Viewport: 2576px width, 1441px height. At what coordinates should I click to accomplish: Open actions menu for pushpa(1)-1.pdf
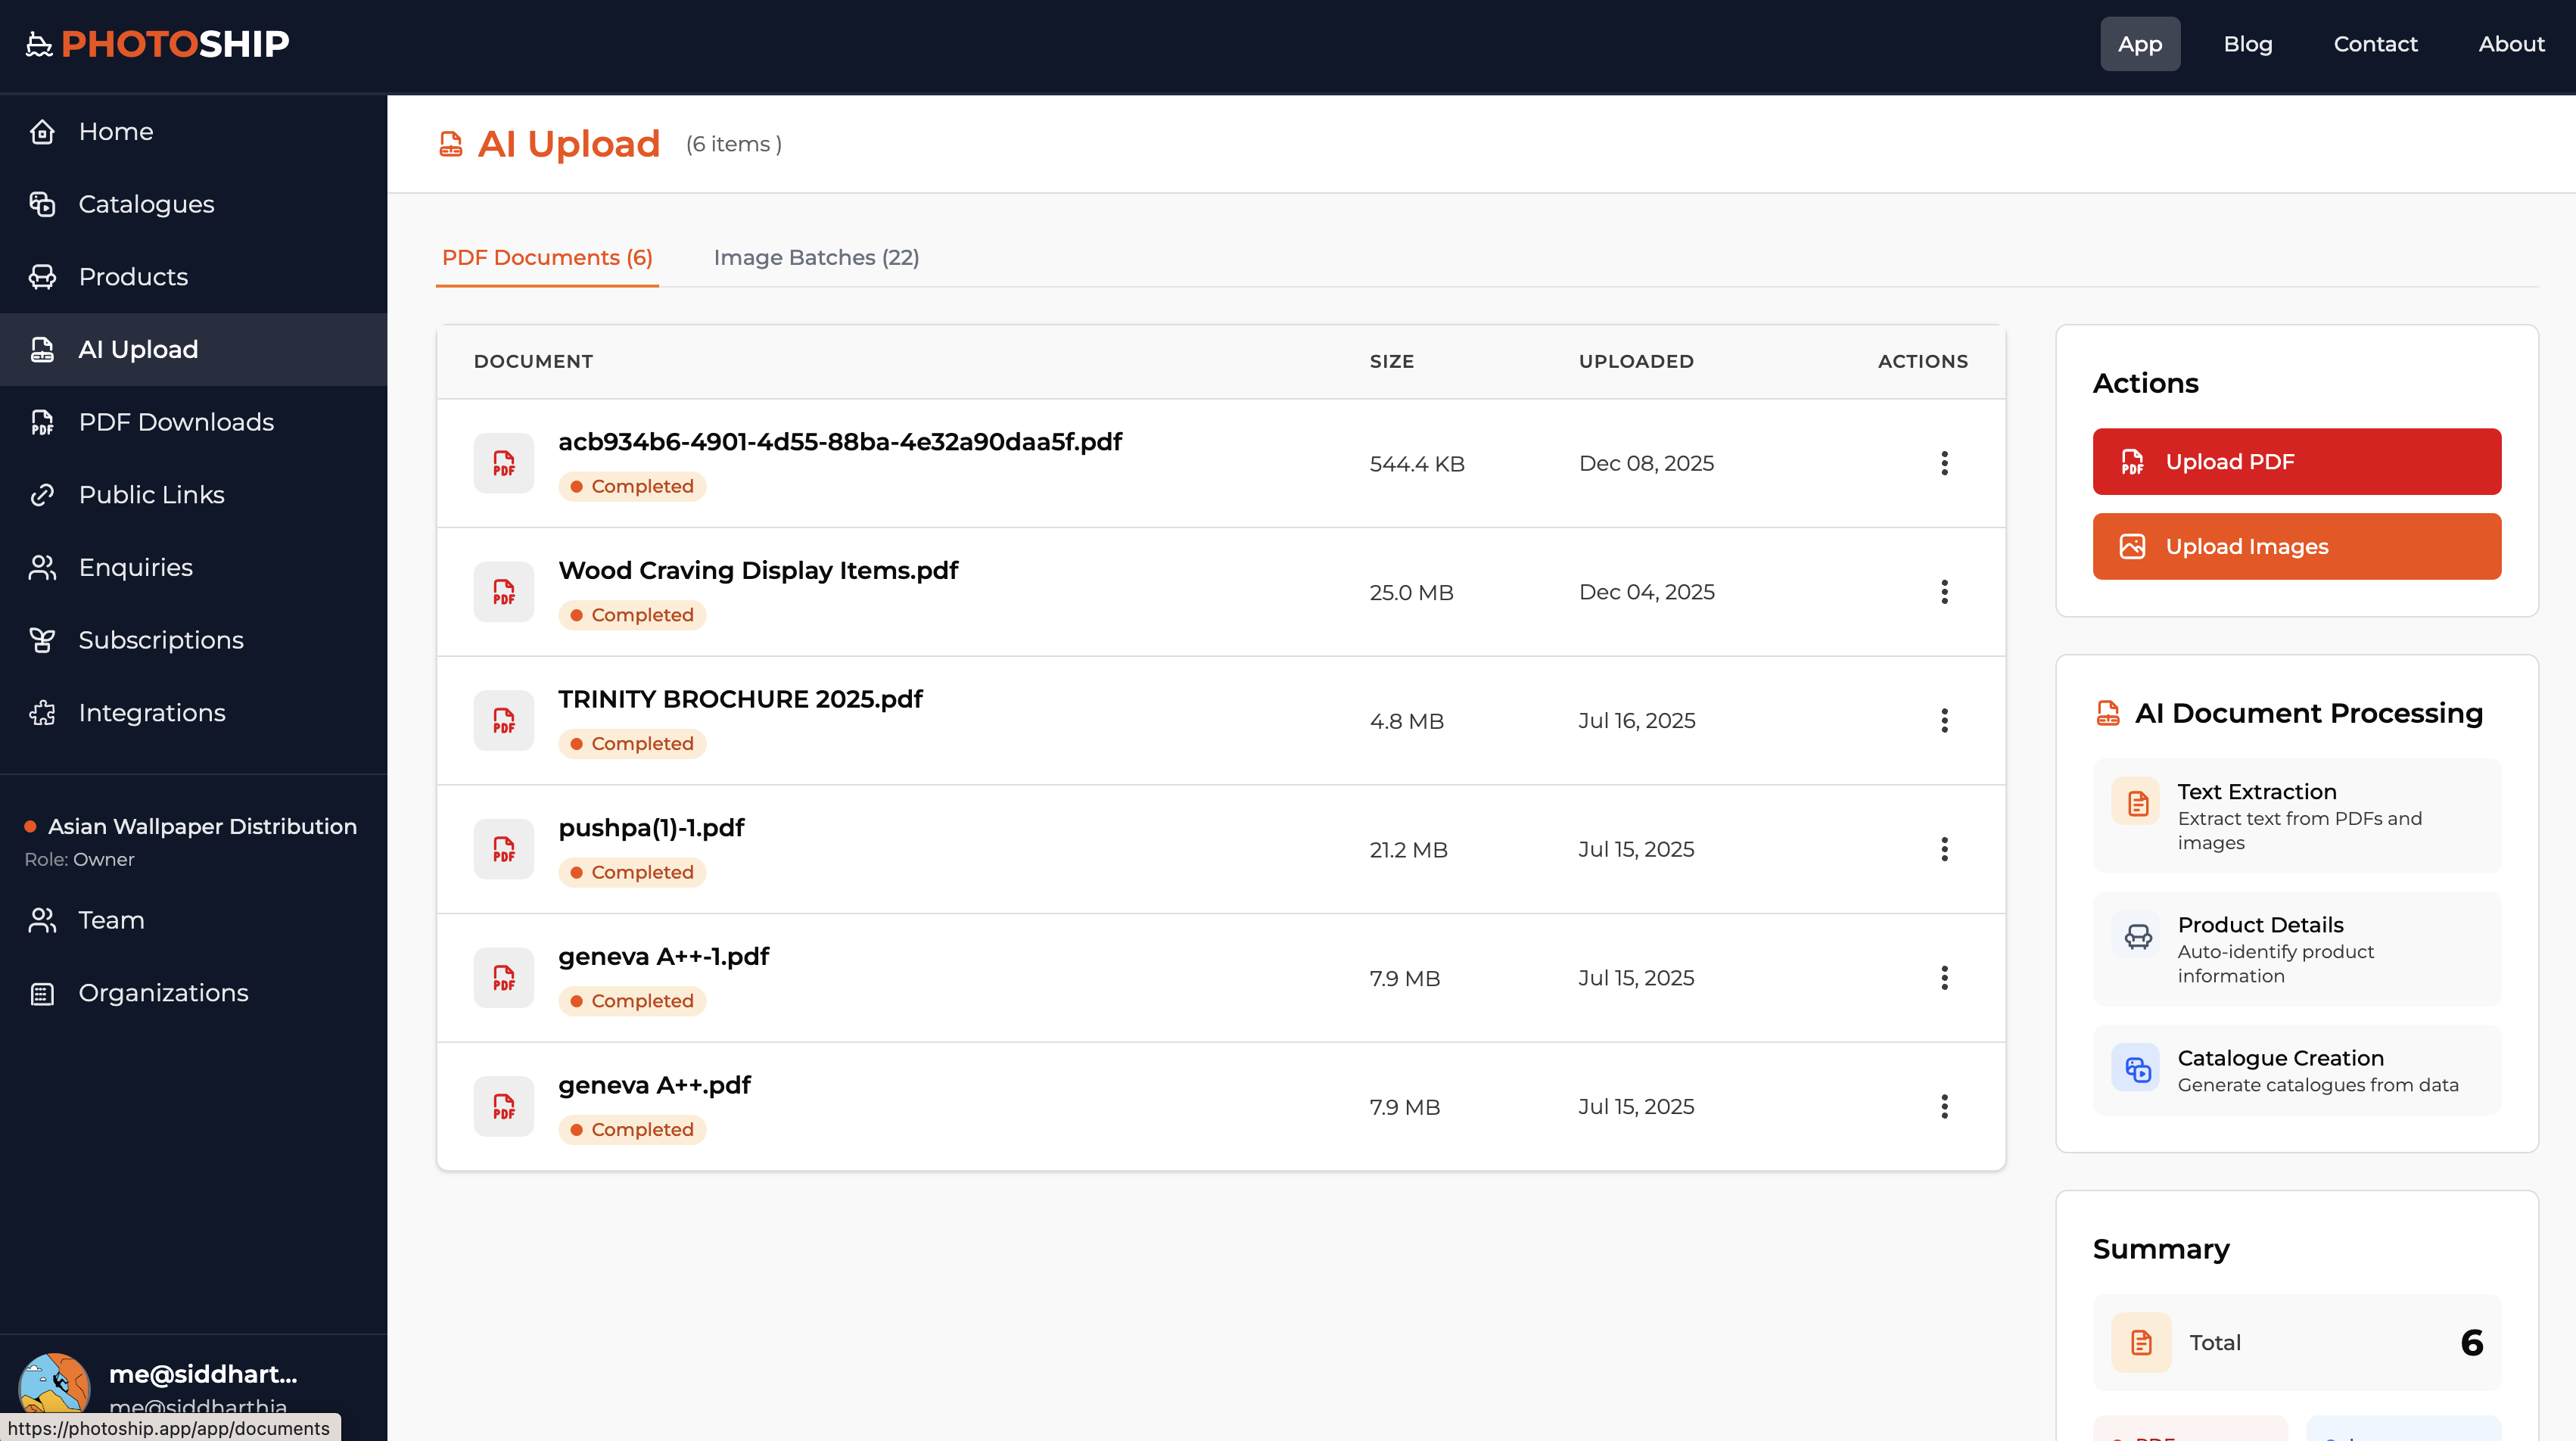pyautogui.click(x=1945, y=849)
